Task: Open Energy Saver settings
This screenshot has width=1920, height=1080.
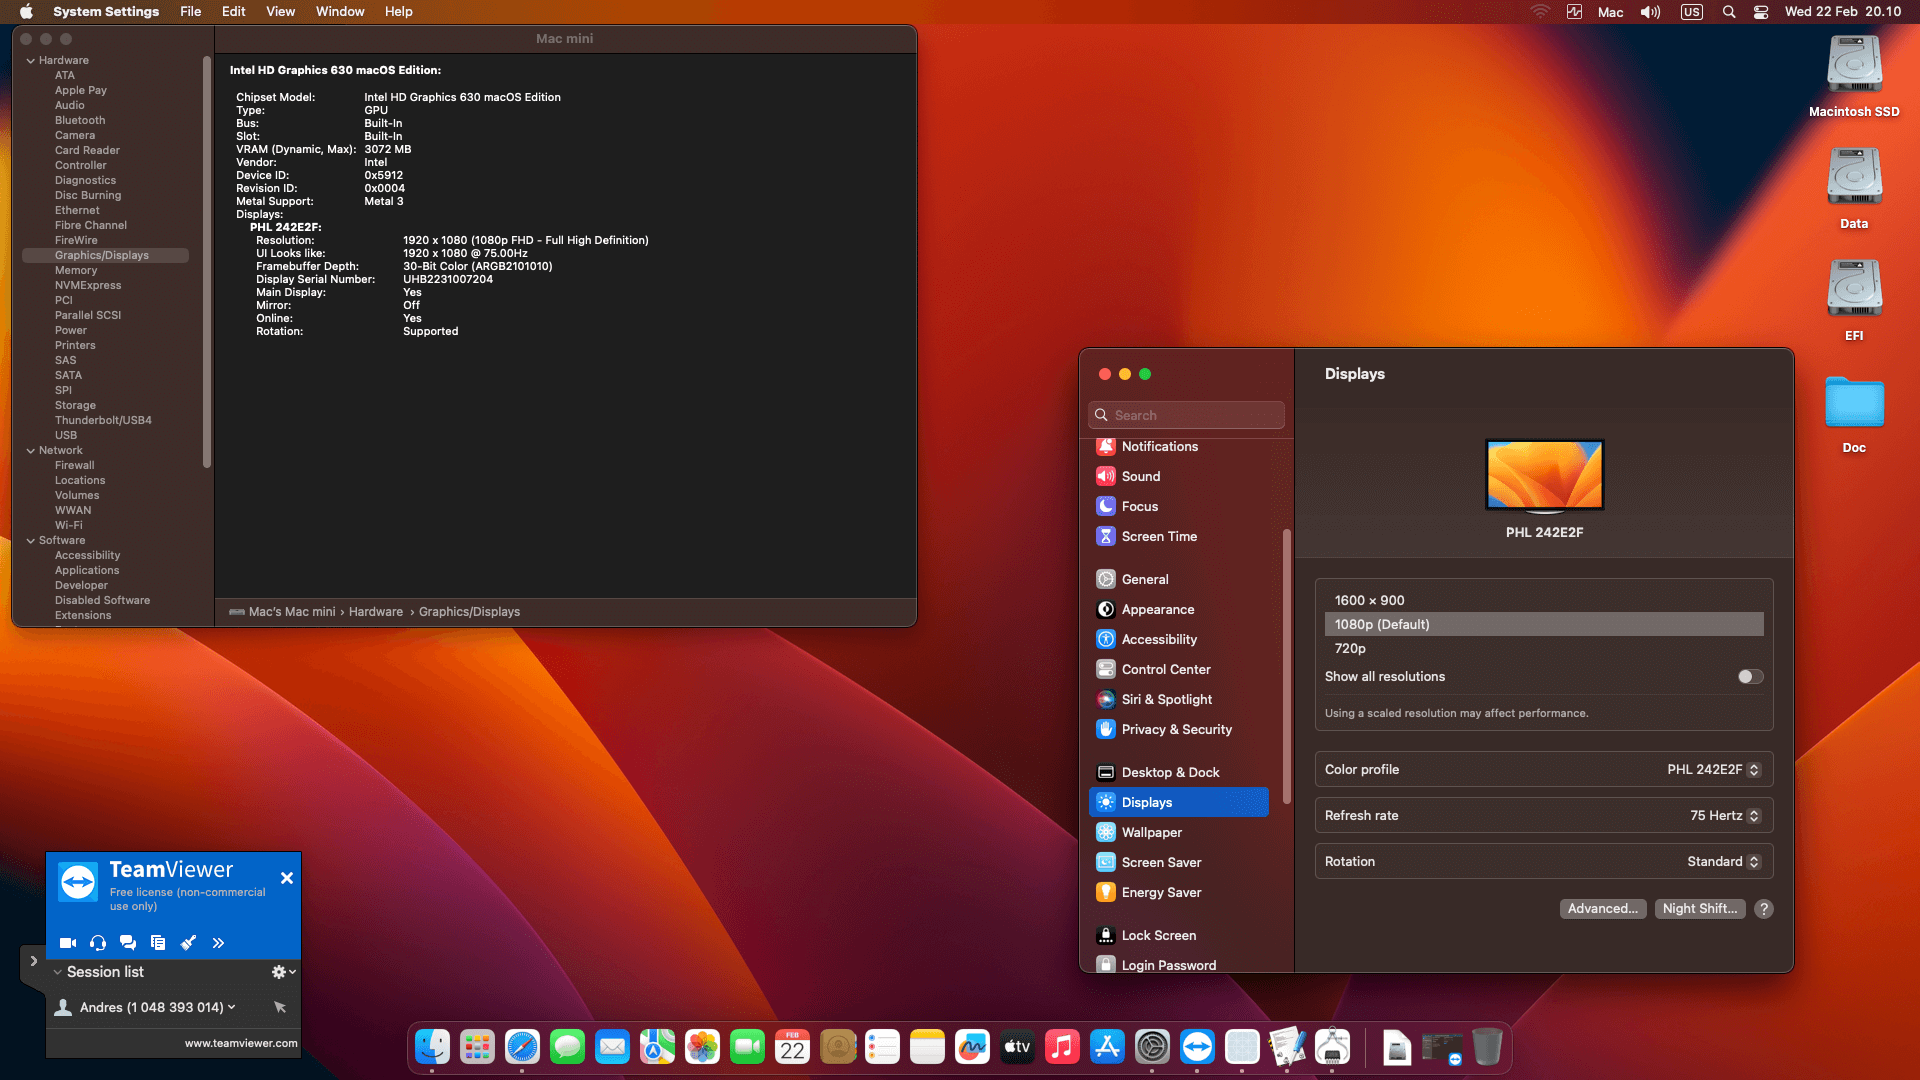Action: coord(1178,893)
